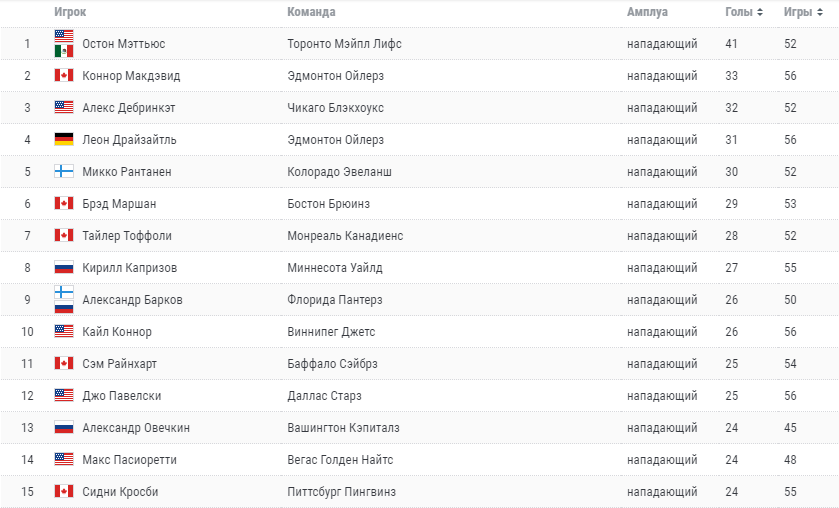Sort table by Игры column arrows
This screenshot has width=839, height=508.
(x=819, y=12)
